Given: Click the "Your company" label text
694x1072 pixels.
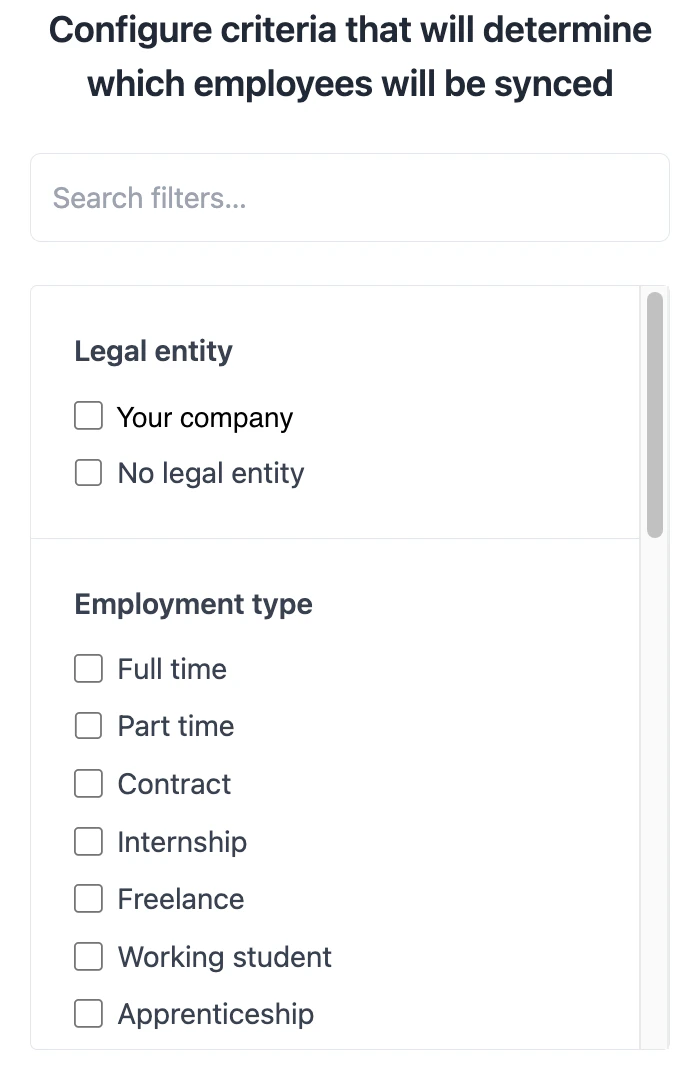Looking at the screenshot, I should tap(204, 417).
